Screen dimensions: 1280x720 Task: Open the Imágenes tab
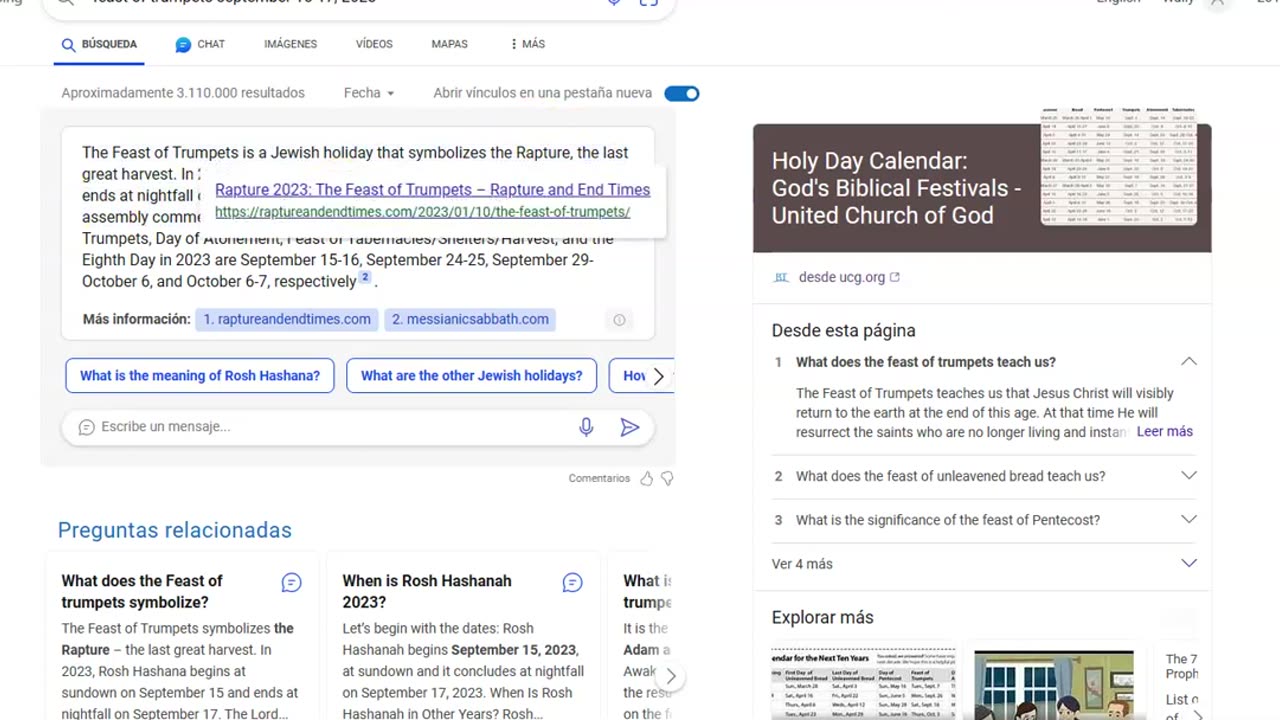290,44
